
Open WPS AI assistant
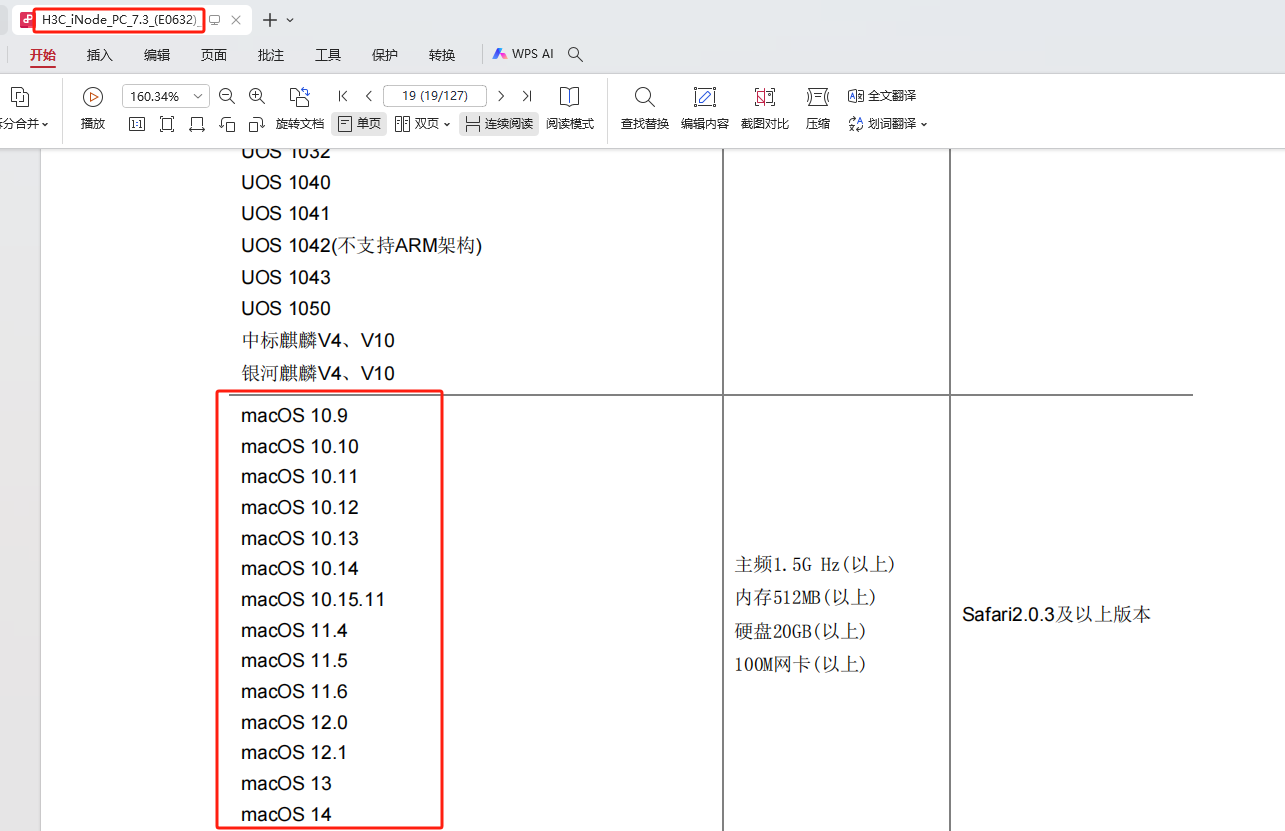coord(523,54)
